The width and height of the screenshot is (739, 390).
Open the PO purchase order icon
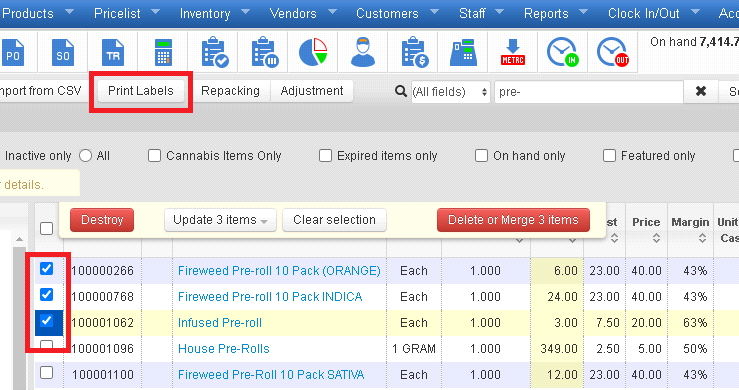point(13,52)
